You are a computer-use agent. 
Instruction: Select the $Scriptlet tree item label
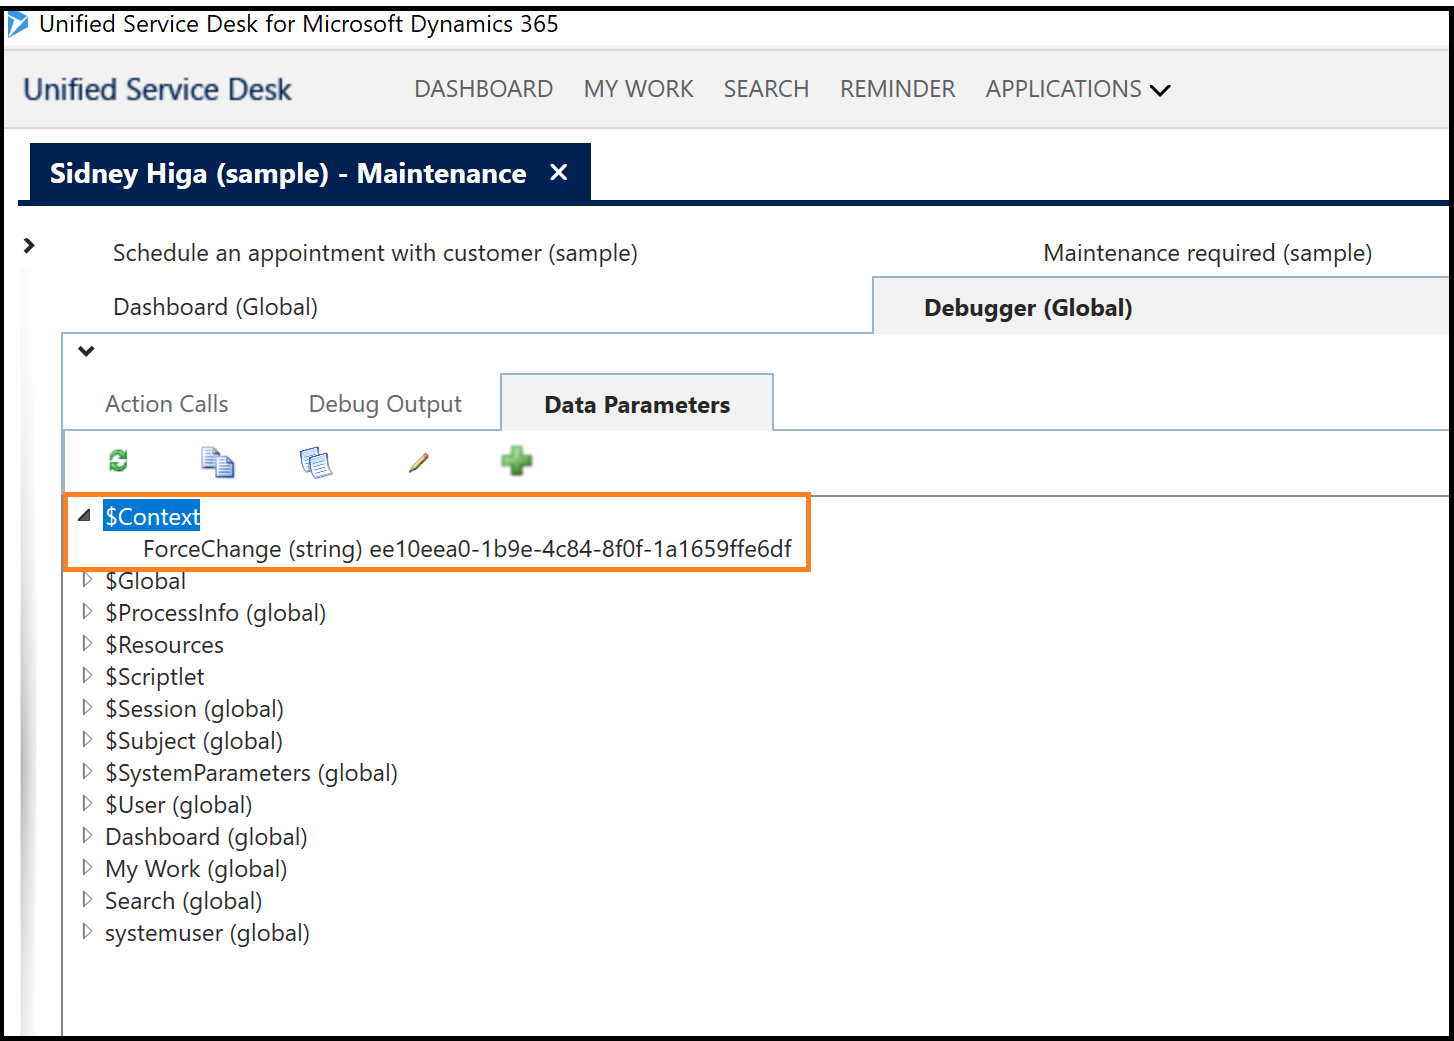pyautogui.click(x=155, y=677)
